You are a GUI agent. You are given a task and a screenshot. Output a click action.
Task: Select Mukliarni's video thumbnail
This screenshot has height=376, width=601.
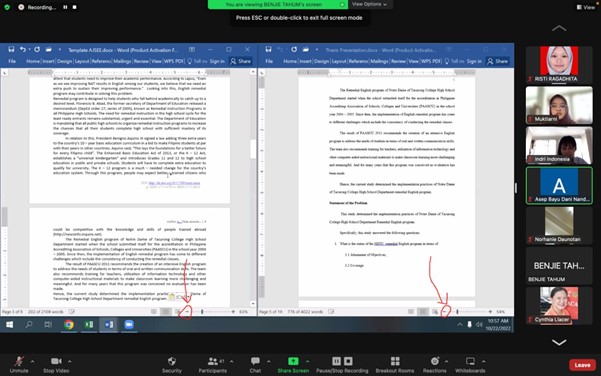click(559, 105)
